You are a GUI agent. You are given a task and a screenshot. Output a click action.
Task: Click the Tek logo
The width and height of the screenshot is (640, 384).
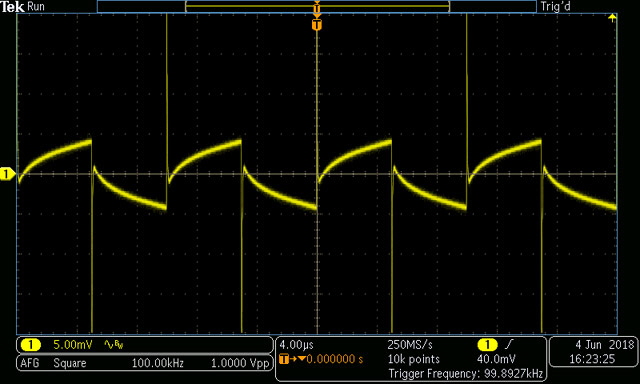[12, 7]
